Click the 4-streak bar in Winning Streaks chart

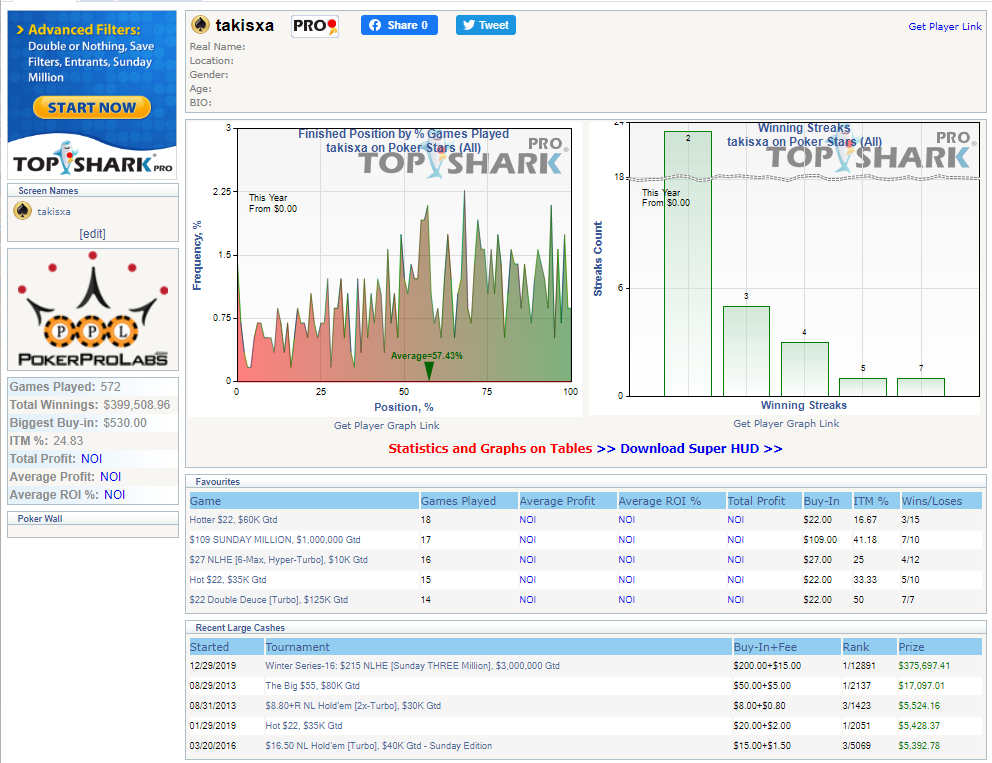pos(805,369)
